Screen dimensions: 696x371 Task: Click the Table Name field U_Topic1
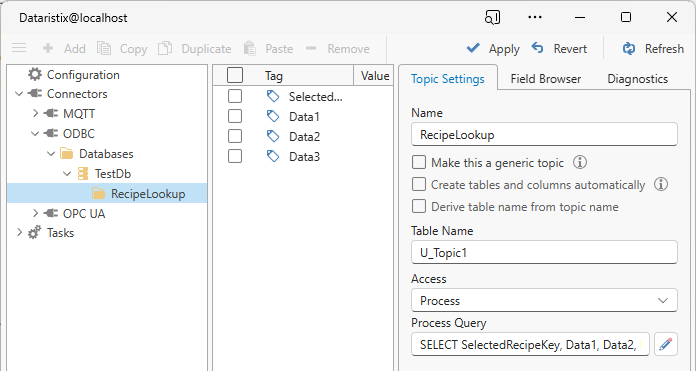click(544, 253)
